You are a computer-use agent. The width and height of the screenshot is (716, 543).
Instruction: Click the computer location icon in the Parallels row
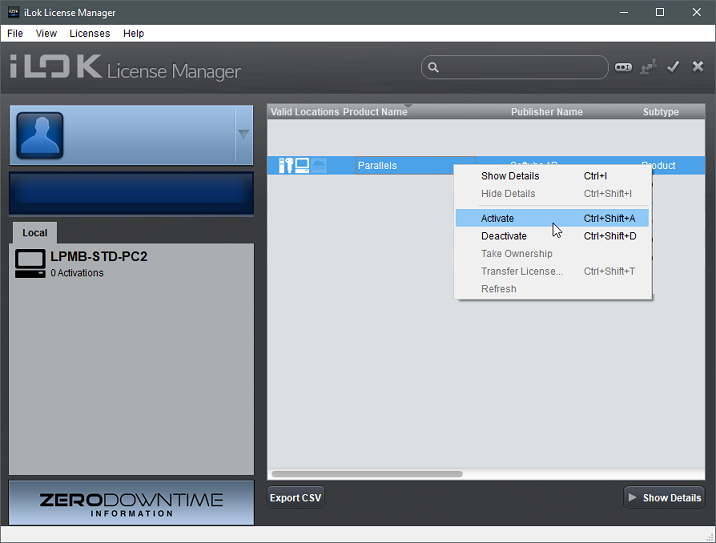click(302, 165)
